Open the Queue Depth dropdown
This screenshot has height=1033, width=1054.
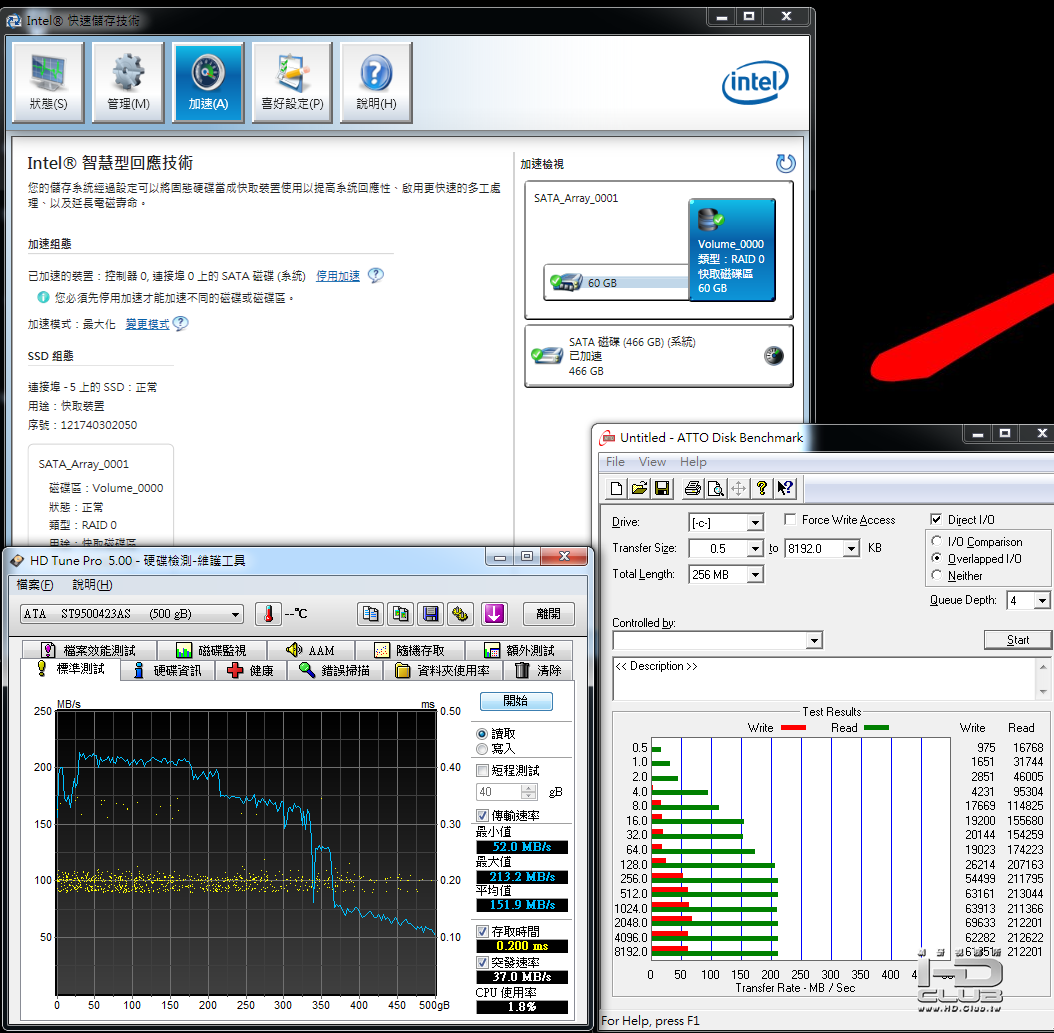point(1041,601)
